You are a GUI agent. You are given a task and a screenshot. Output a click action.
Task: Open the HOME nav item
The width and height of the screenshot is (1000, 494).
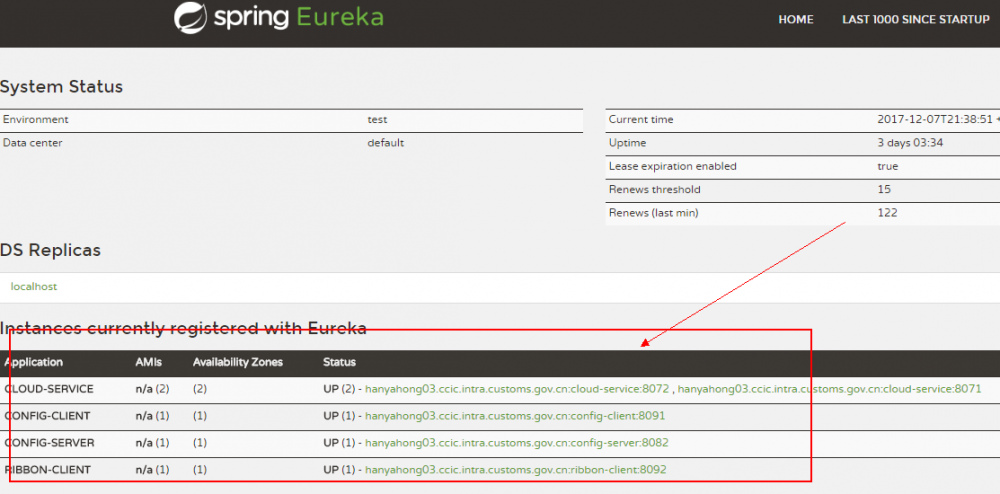[x=795, y=20]
